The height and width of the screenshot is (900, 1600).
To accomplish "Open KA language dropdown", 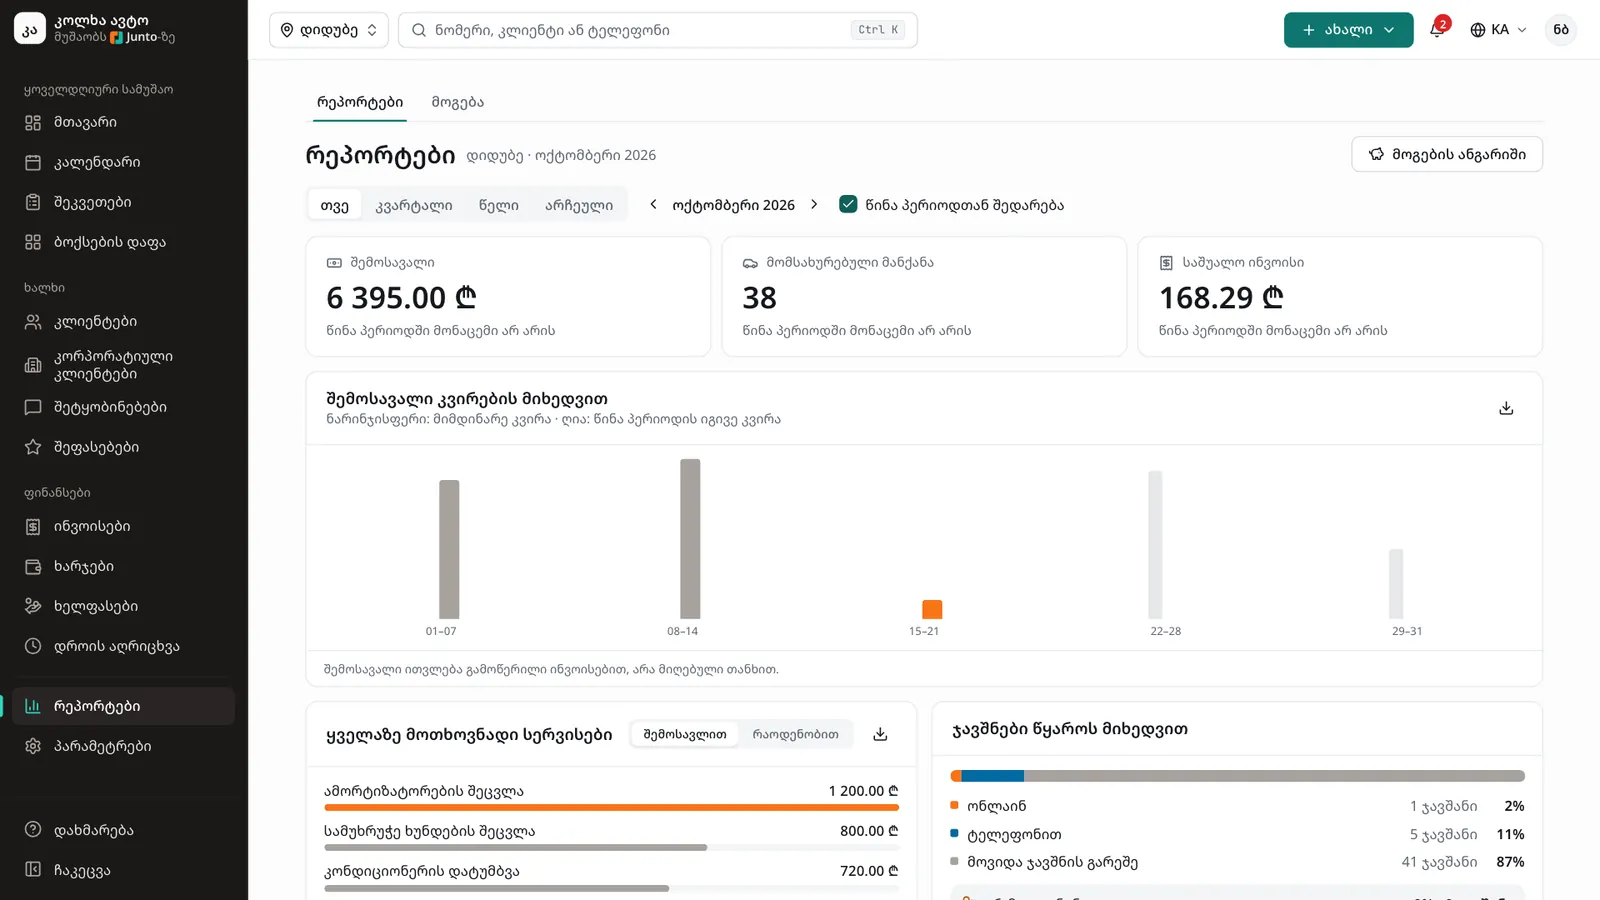I will 1498,30.
